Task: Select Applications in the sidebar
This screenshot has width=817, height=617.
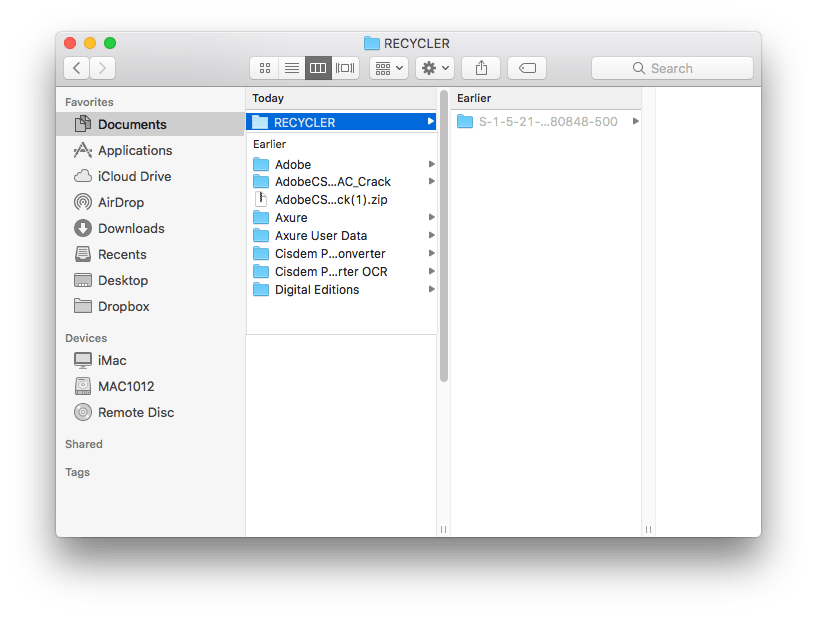Action: coord(134,150)
